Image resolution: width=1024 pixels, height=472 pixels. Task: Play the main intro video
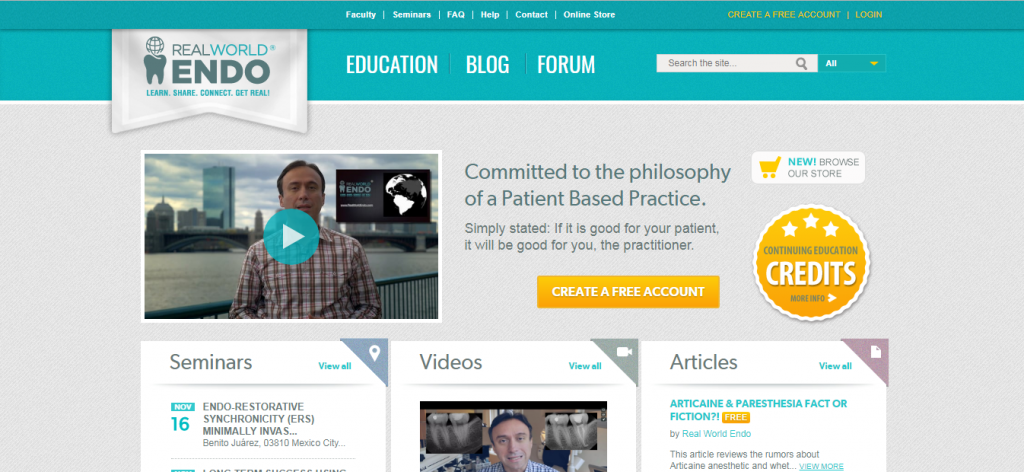pyautogui.click(x=291, y=236)
